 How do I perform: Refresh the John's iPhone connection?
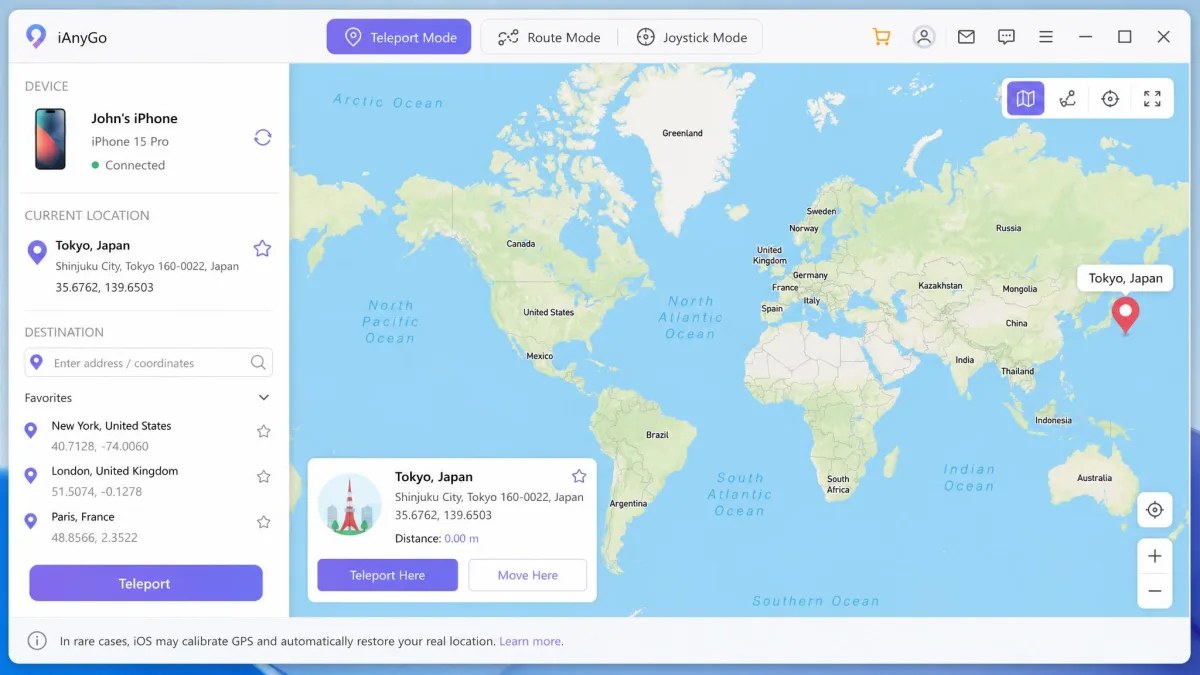(263, 138)
